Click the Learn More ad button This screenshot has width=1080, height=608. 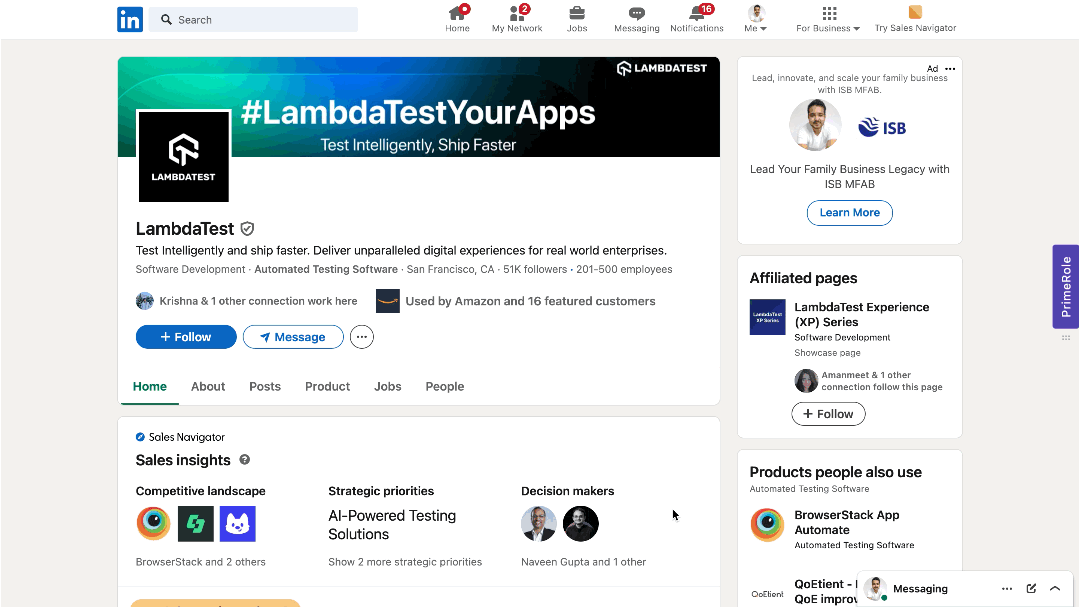tap(849, 212)
